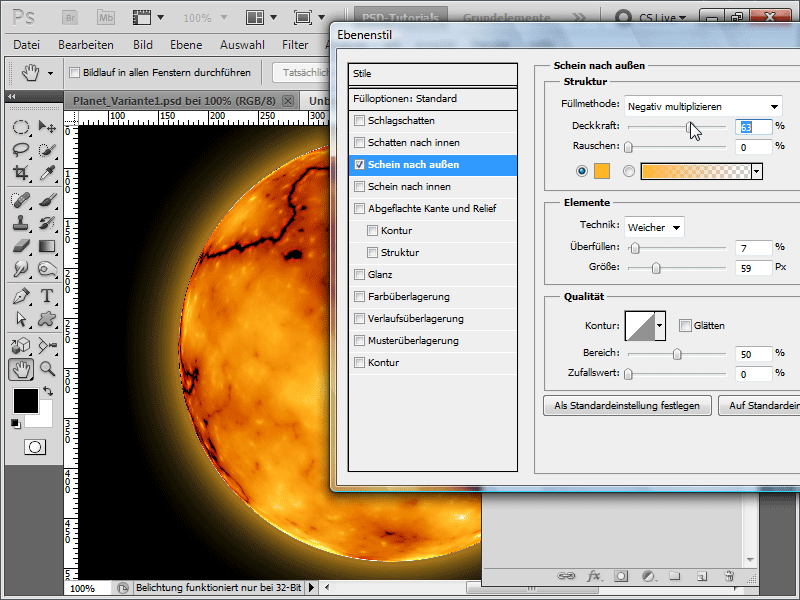This screenshot has width=800, height=600.
Task: Select the Quick Selection tool
Action: [x=47, y=150]
